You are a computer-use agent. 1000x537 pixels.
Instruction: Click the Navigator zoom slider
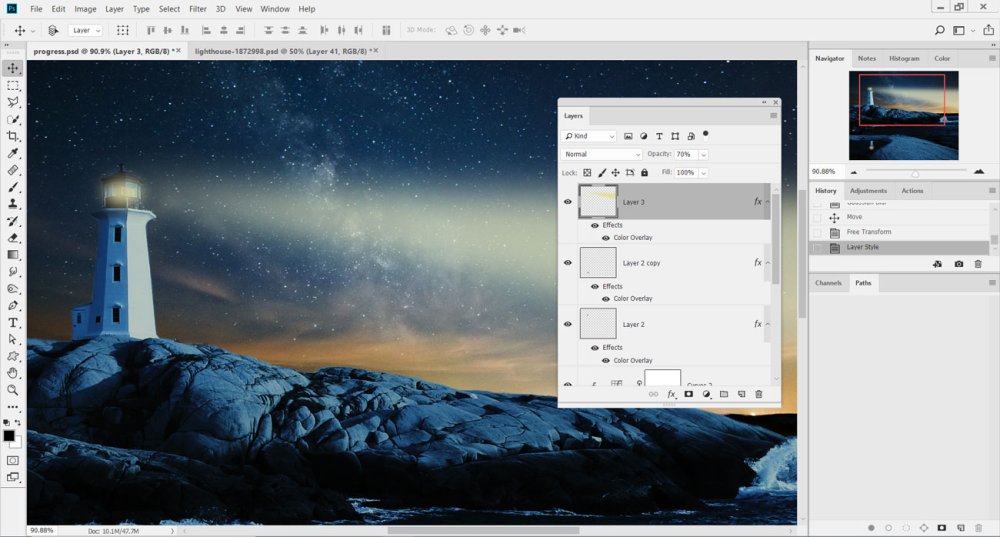[x=915, y=172]
